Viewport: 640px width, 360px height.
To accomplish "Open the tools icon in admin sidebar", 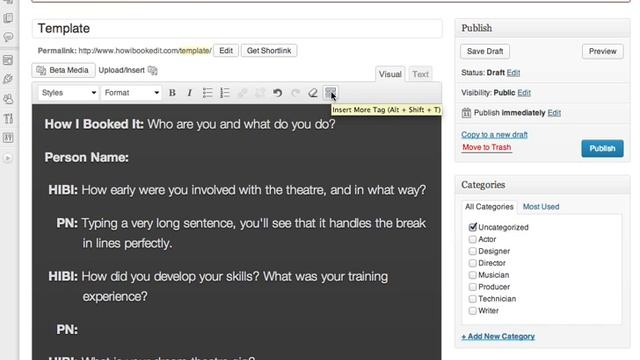I will (8, 119).
